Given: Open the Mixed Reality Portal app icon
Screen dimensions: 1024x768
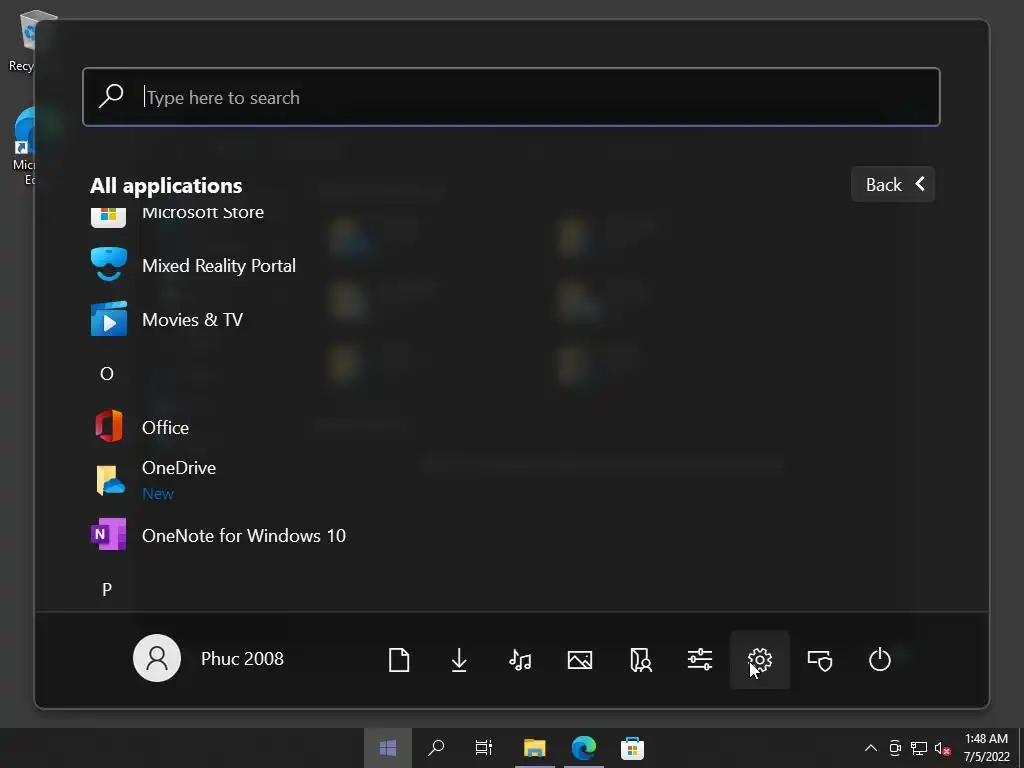Looking at the screenshot, I should [108, 264].
